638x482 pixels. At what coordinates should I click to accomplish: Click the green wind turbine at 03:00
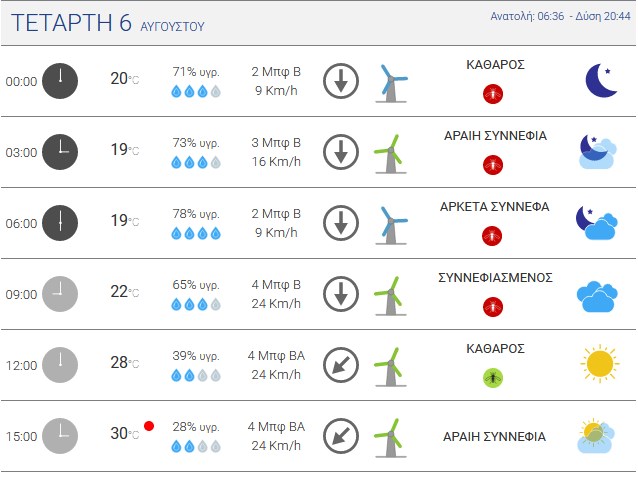[x=390, y=154]
